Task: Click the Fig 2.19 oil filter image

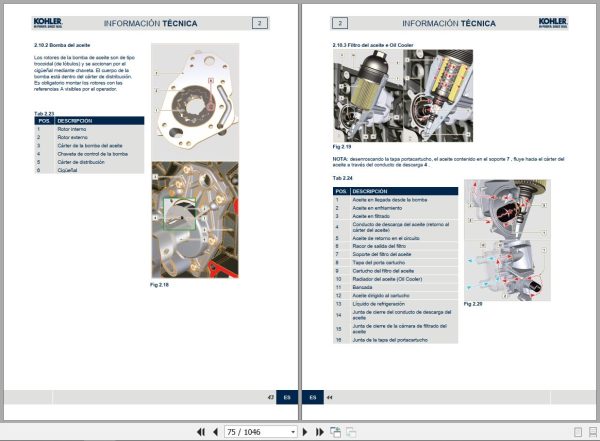Action: tap(403, 96)
